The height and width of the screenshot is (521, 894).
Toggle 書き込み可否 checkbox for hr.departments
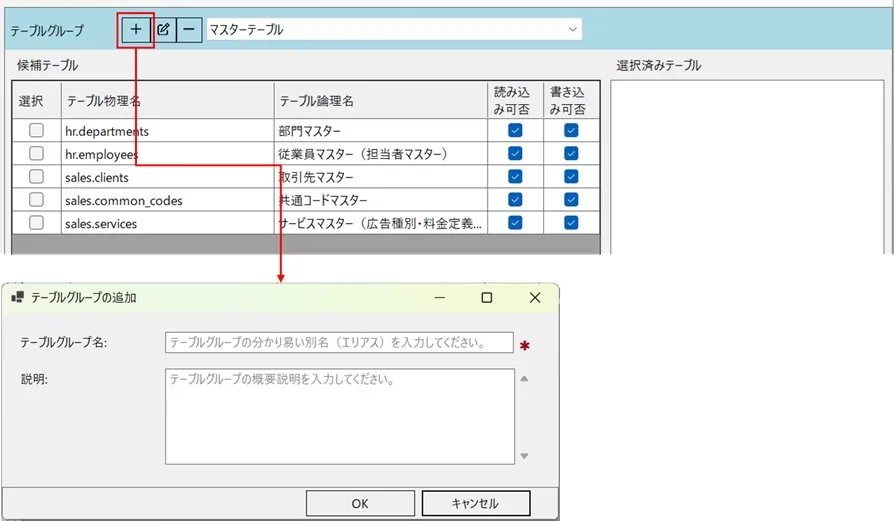click(x=571, y=131)
